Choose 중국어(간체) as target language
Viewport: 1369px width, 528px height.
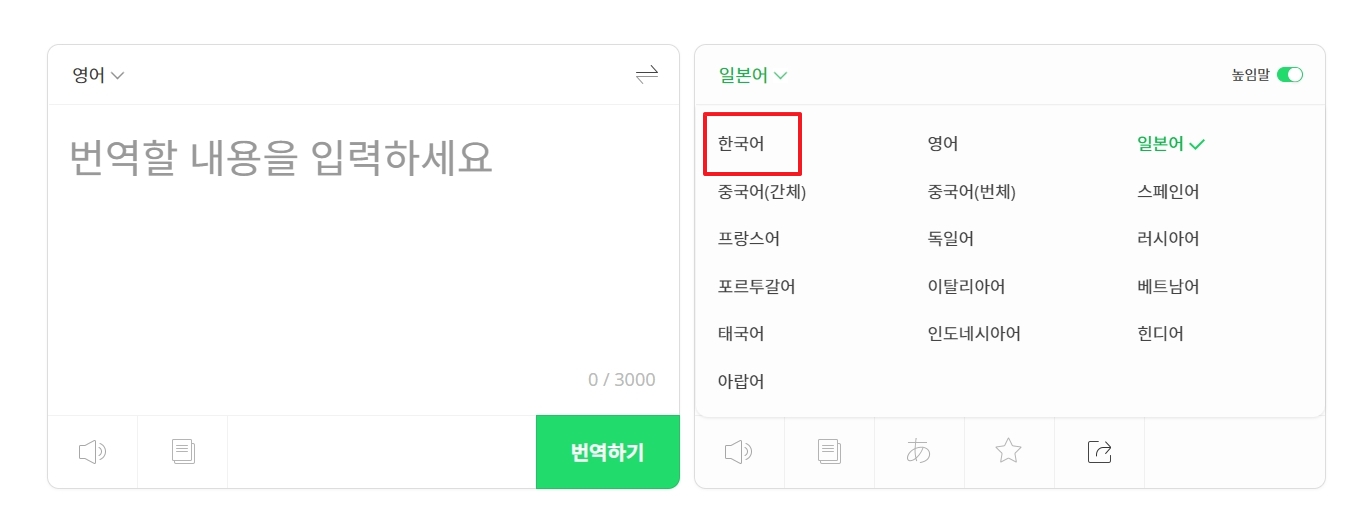tap(762, 192)
